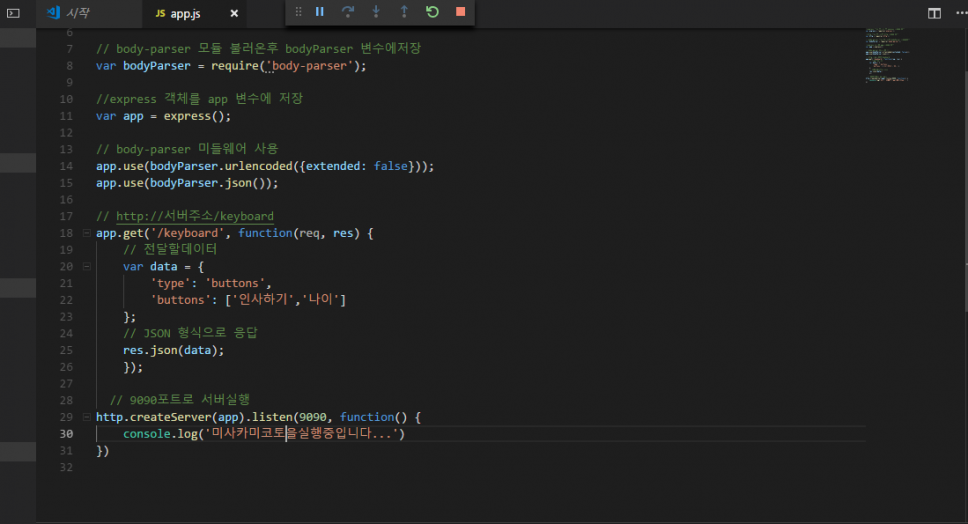Click res.json(data) on line 25
The image size is (968, 524).
173,350
